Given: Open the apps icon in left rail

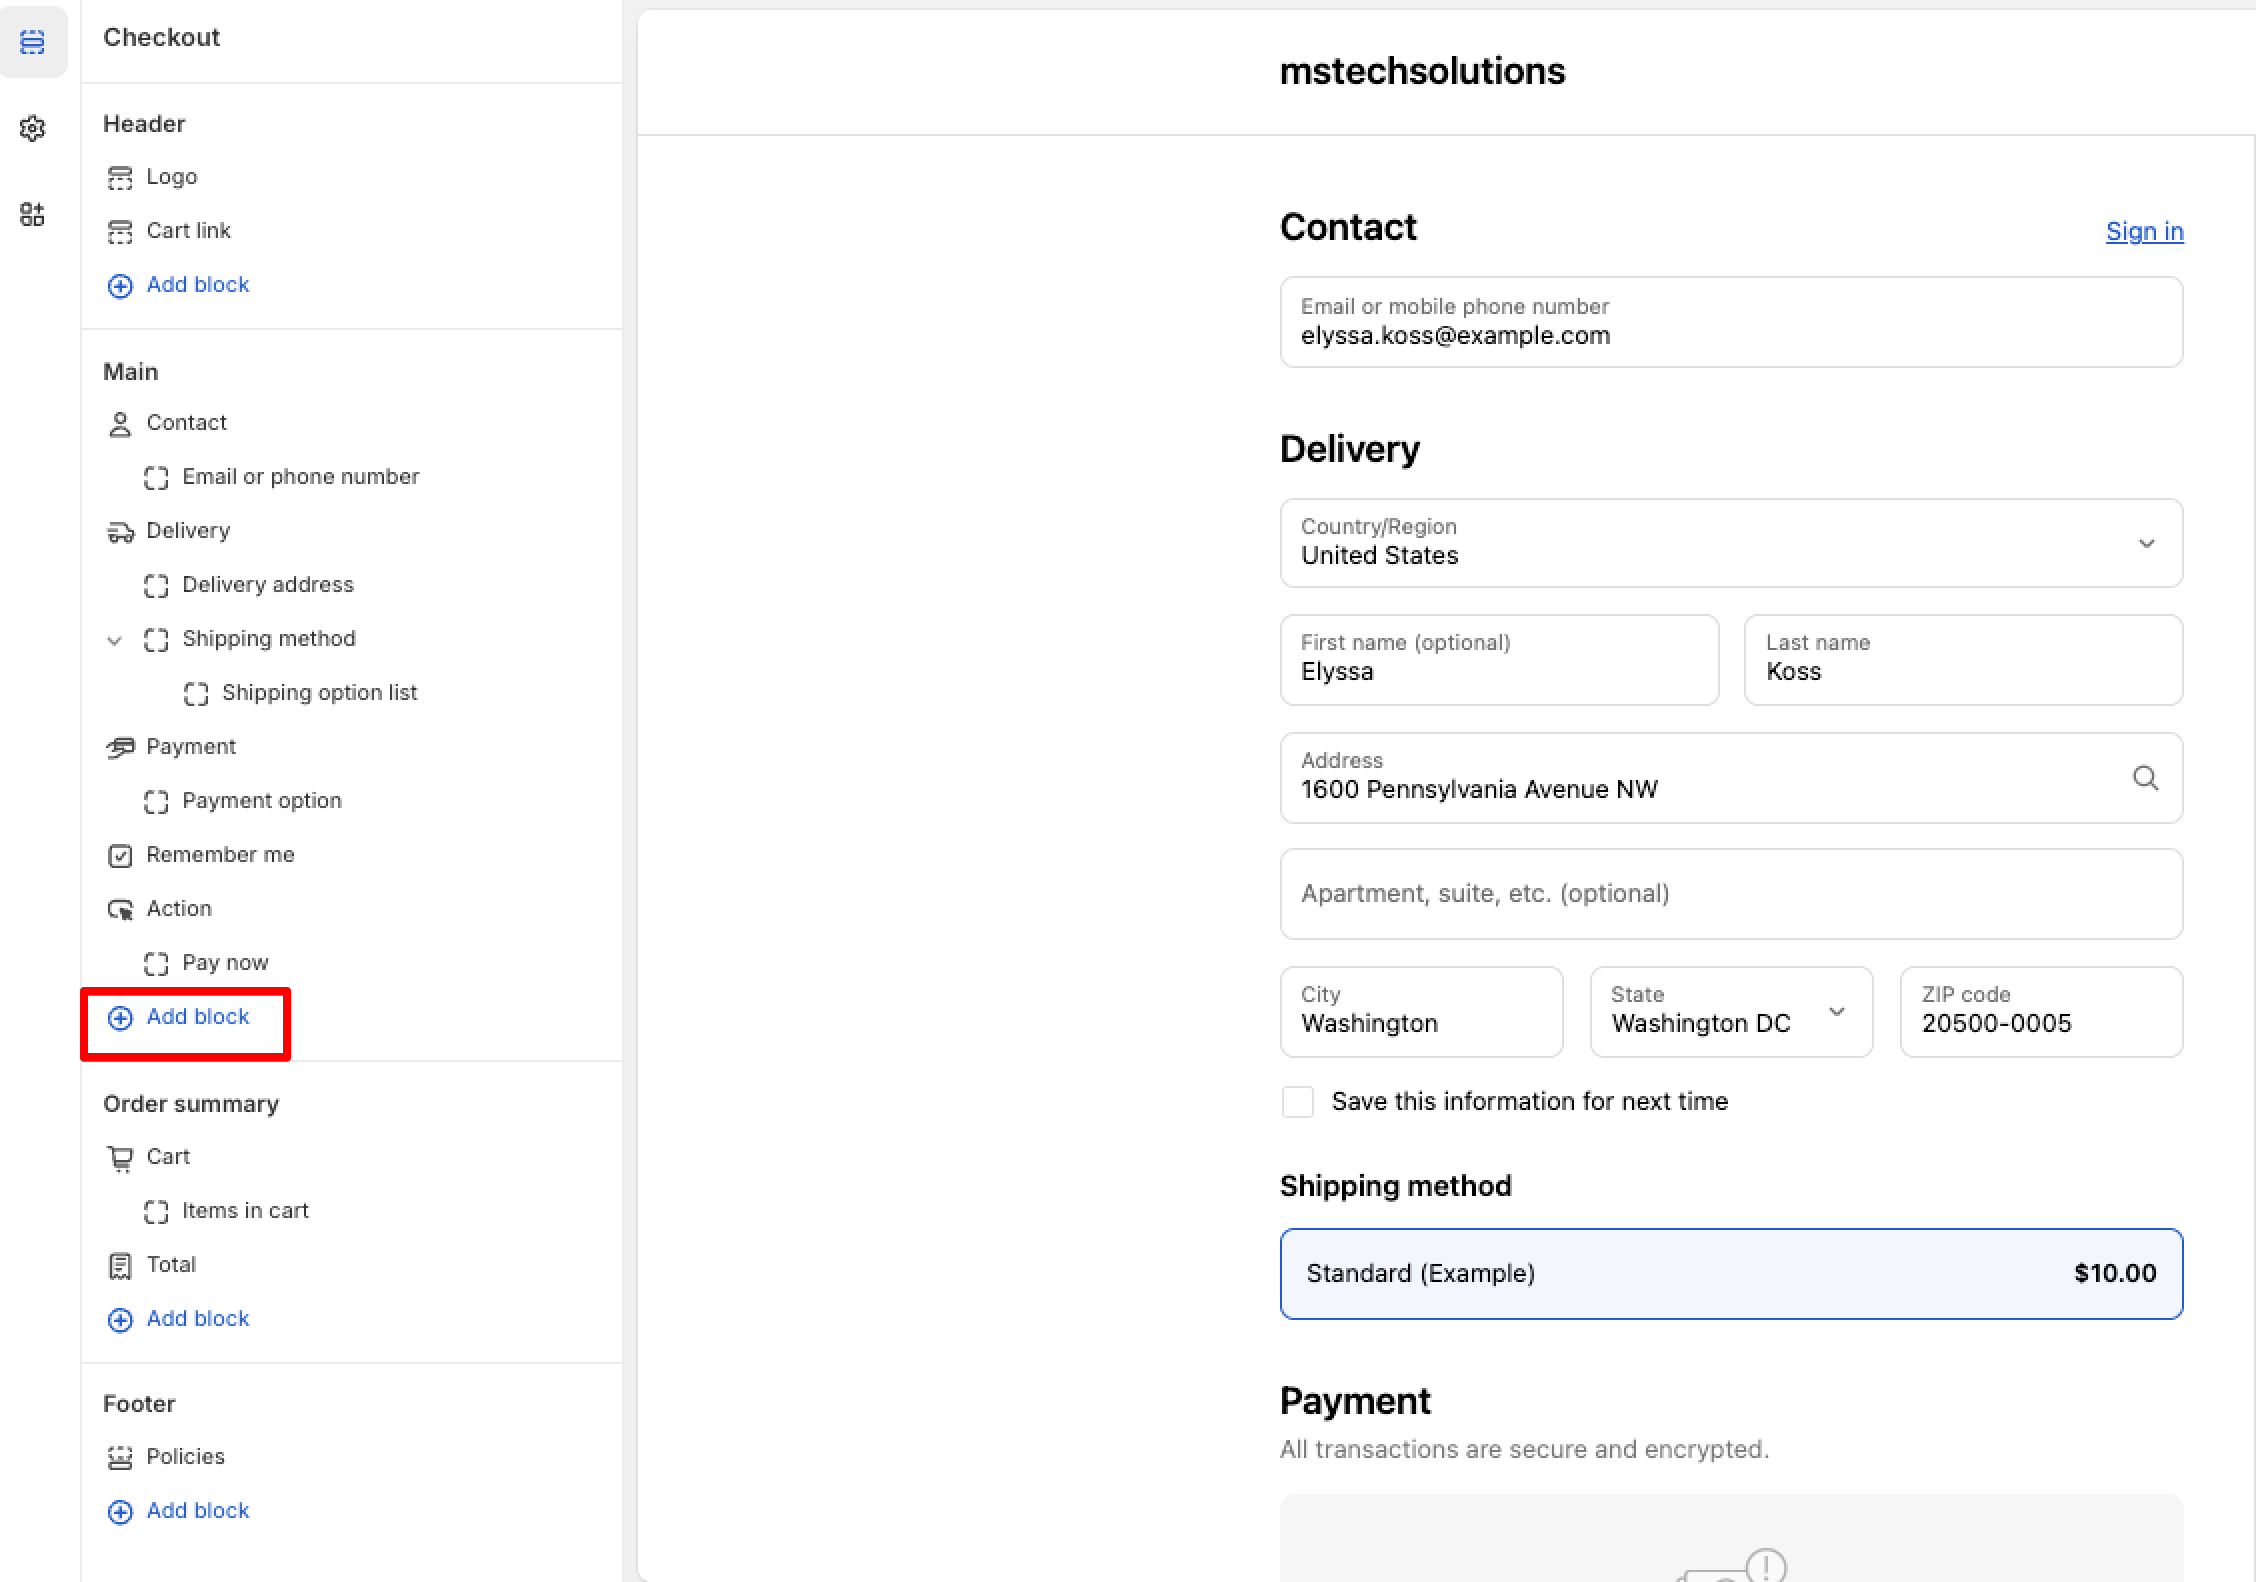Looking at the screenshot, I should click(33, 214).
